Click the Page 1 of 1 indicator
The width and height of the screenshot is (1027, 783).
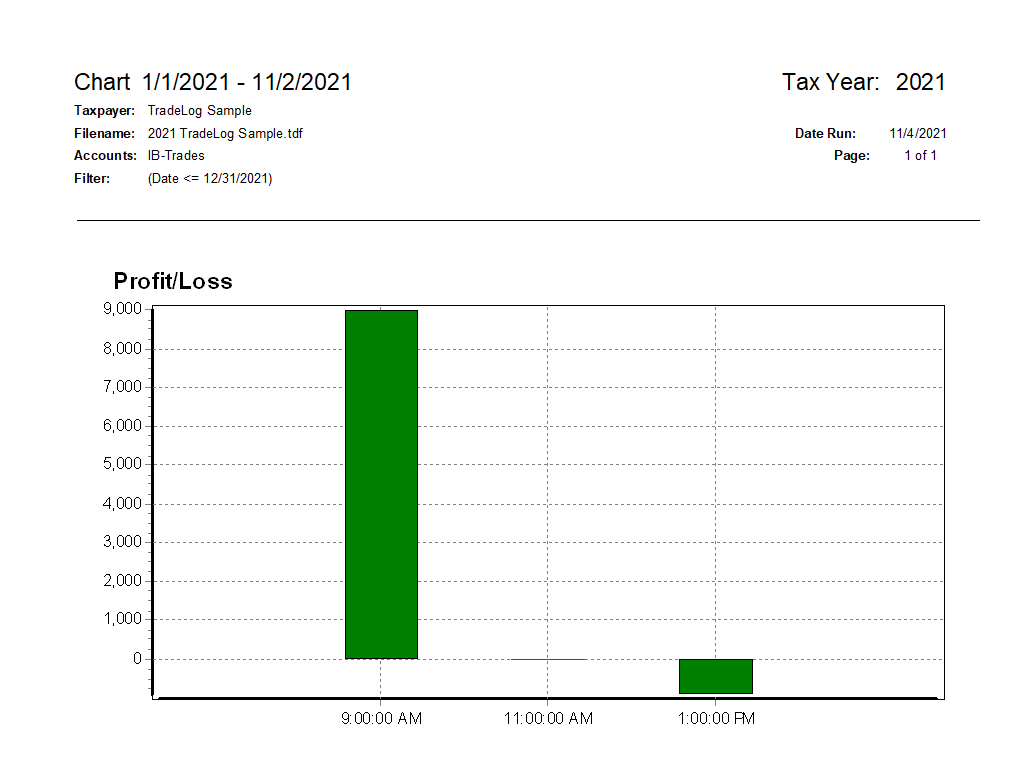click(920, 156)
